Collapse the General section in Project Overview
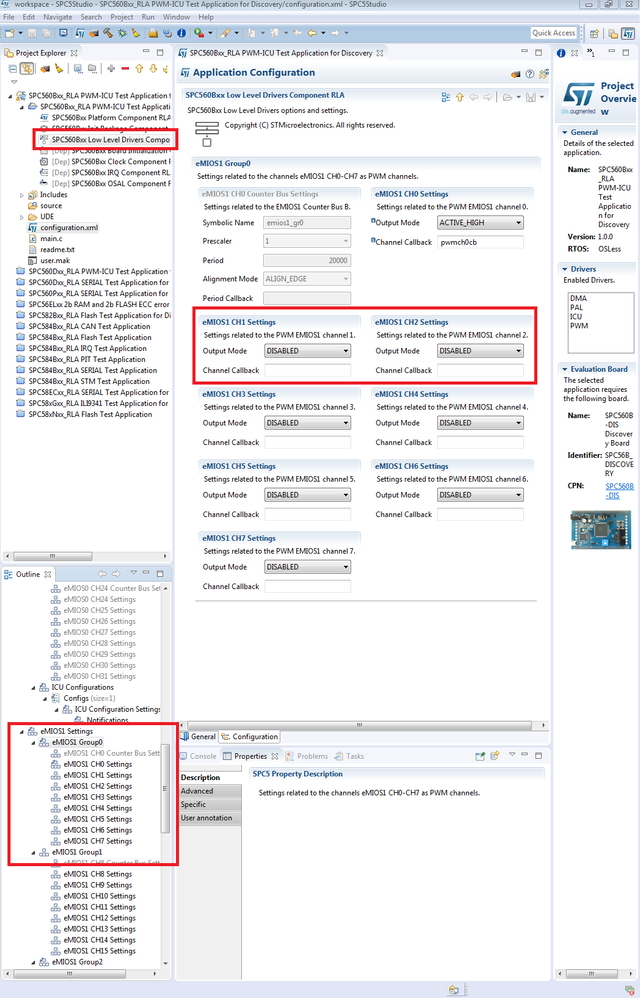The height and width of the screenshot is (998, 640). (564, 132)
